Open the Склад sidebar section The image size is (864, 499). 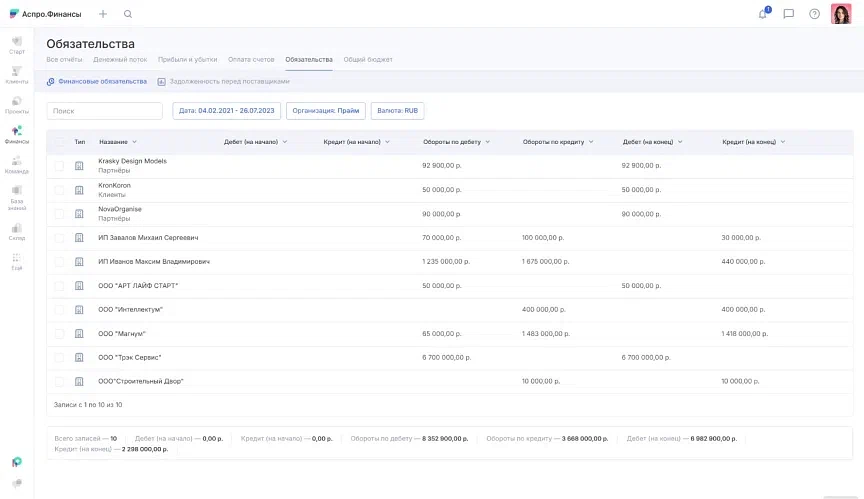(17, 232)
